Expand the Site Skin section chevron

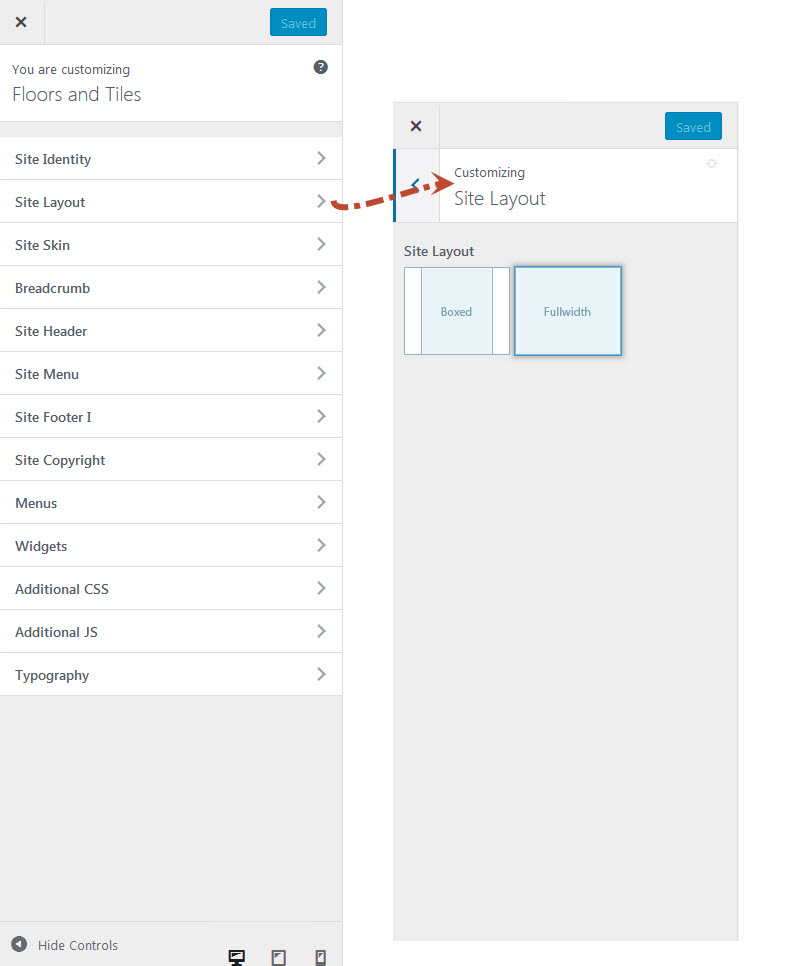321,244
